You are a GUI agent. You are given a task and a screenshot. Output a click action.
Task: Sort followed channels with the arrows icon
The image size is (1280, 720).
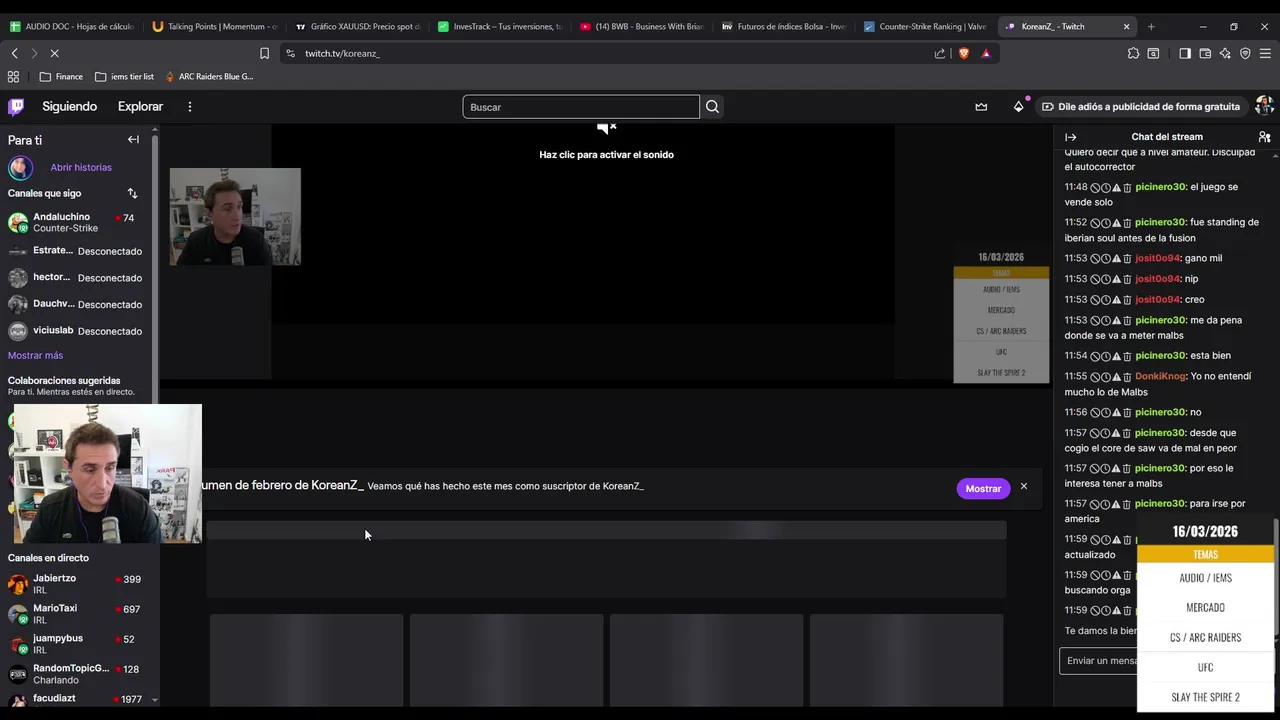click(132, 193)
